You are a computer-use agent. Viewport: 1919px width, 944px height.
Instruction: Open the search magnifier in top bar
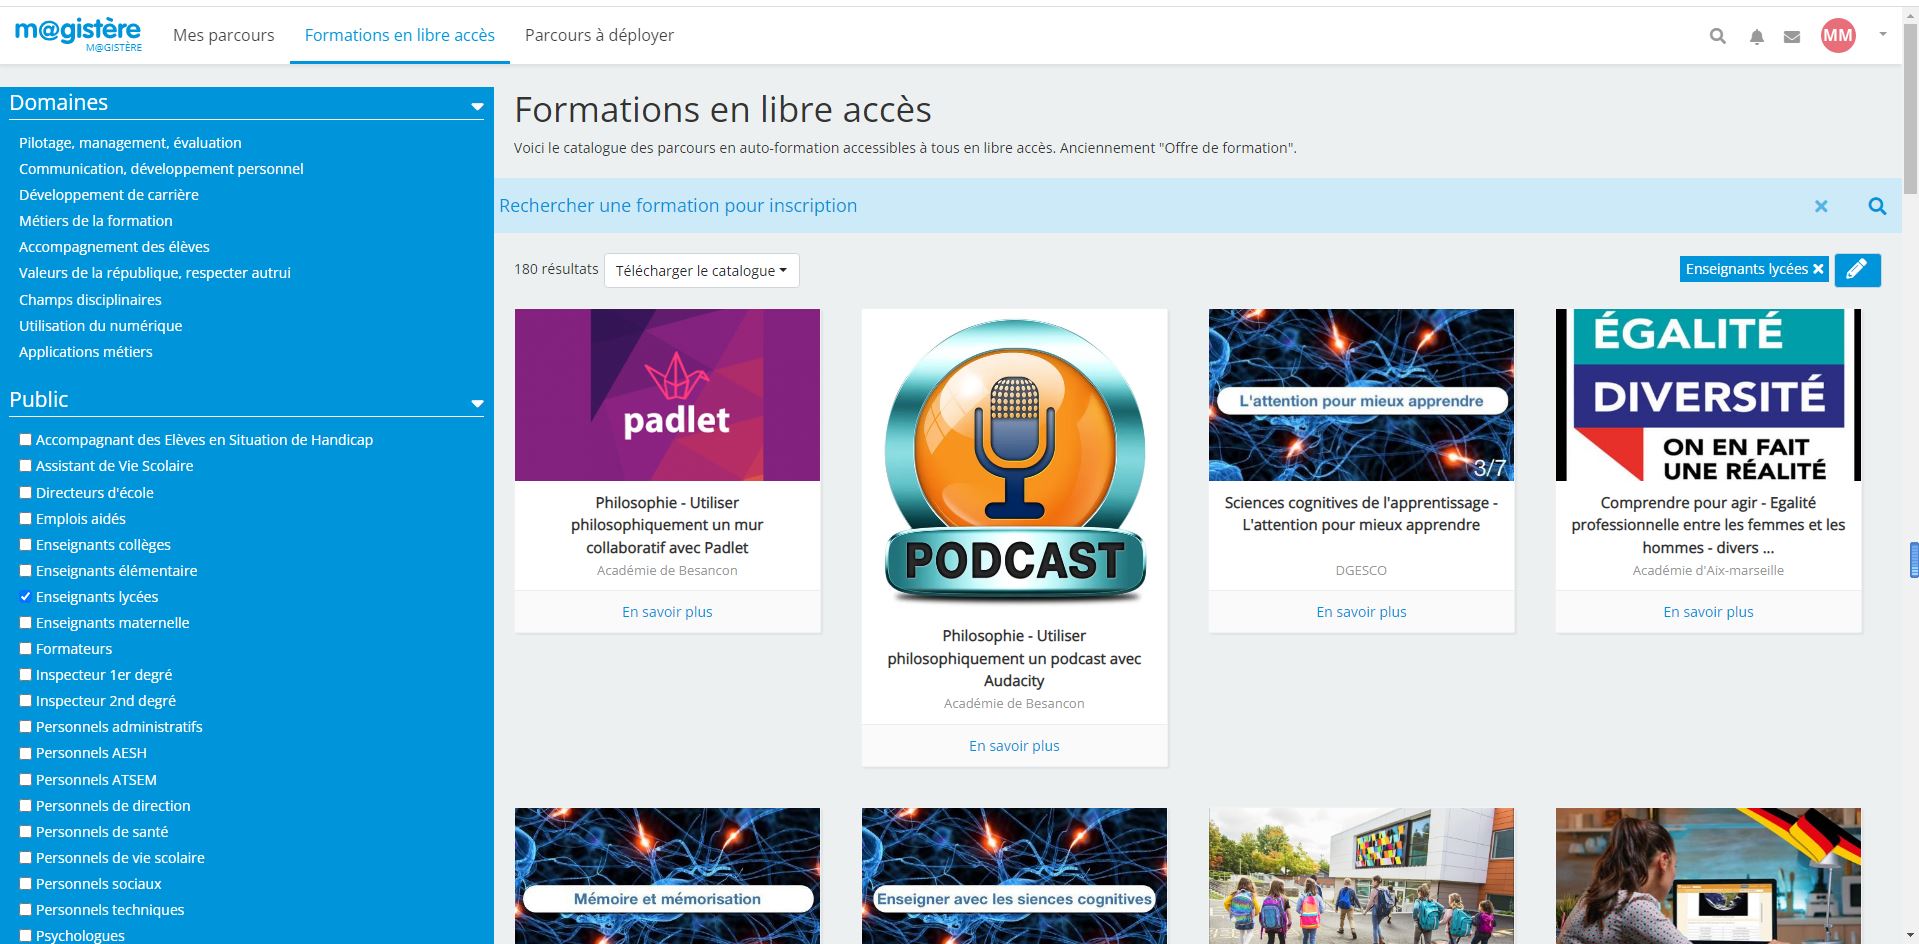[1718, 36]
